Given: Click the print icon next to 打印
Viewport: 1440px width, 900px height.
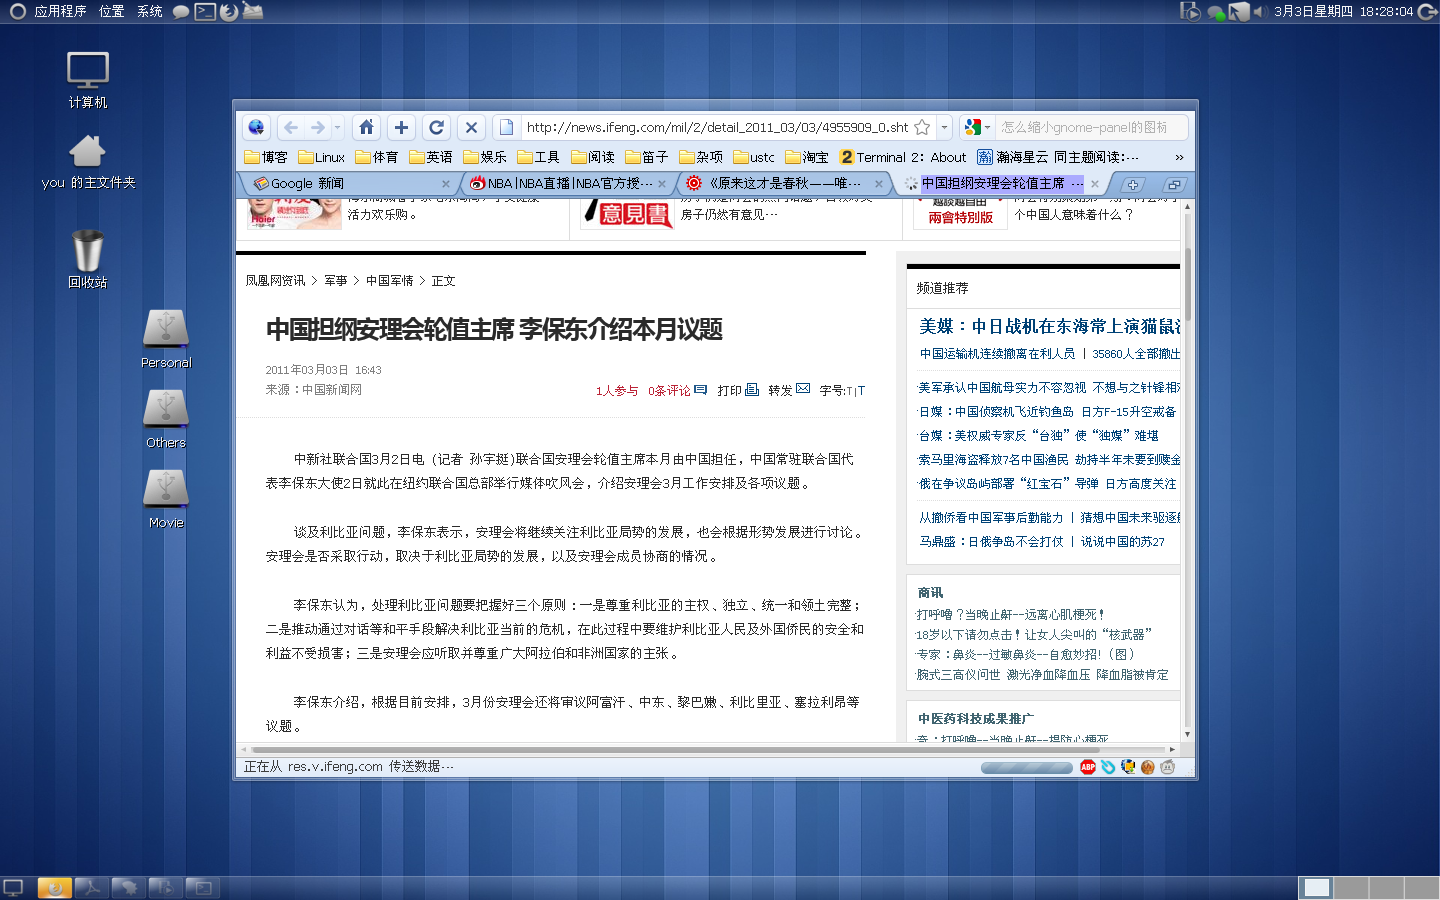Looking at the screenshot, I should click(x=752, y=389).
